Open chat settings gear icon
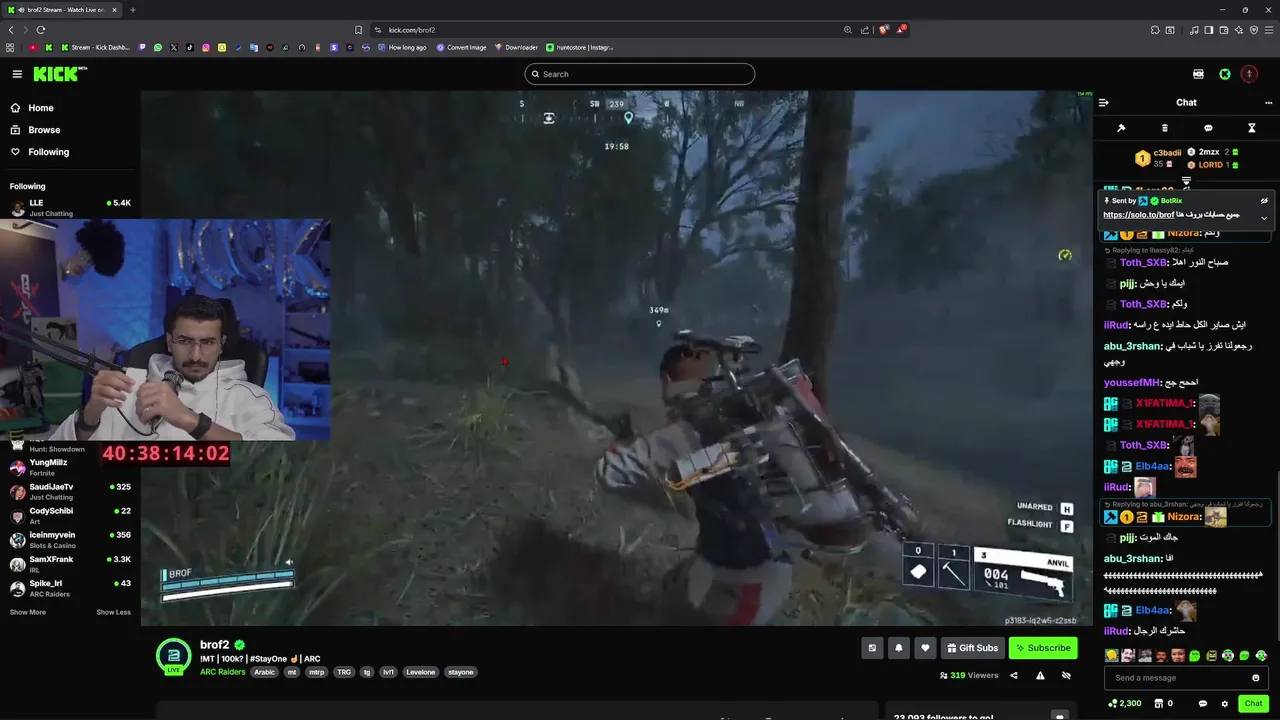 click(1225, 704)
